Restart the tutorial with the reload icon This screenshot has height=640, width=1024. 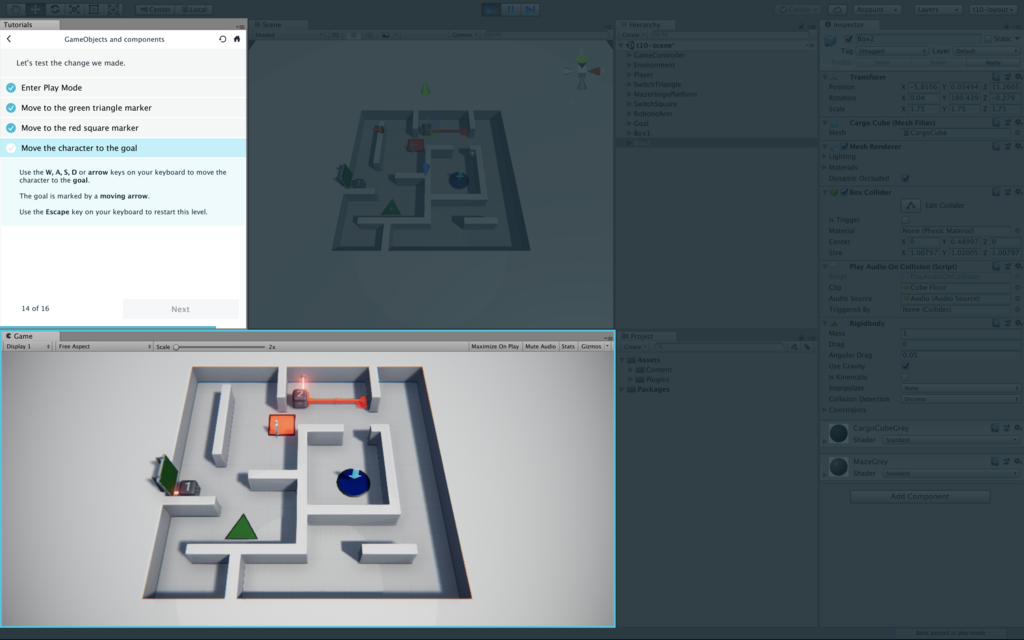223,39
